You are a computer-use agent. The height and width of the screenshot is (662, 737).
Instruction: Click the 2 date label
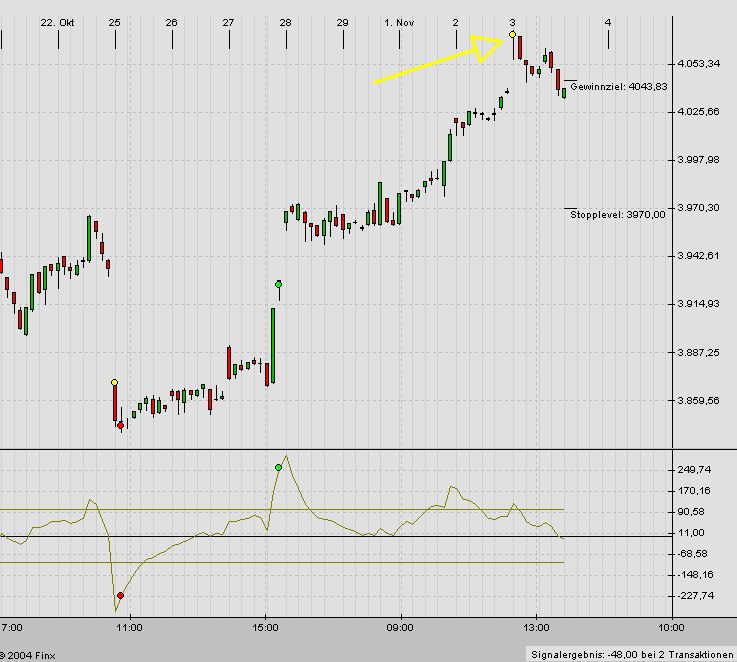click(x=455, y=23)
